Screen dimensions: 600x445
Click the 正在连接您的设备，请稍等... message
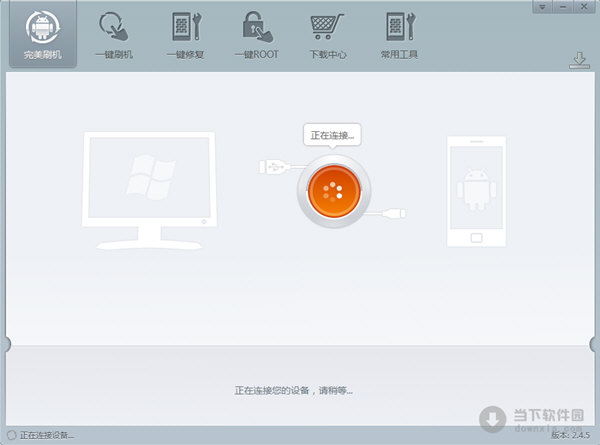click(293, 391)
